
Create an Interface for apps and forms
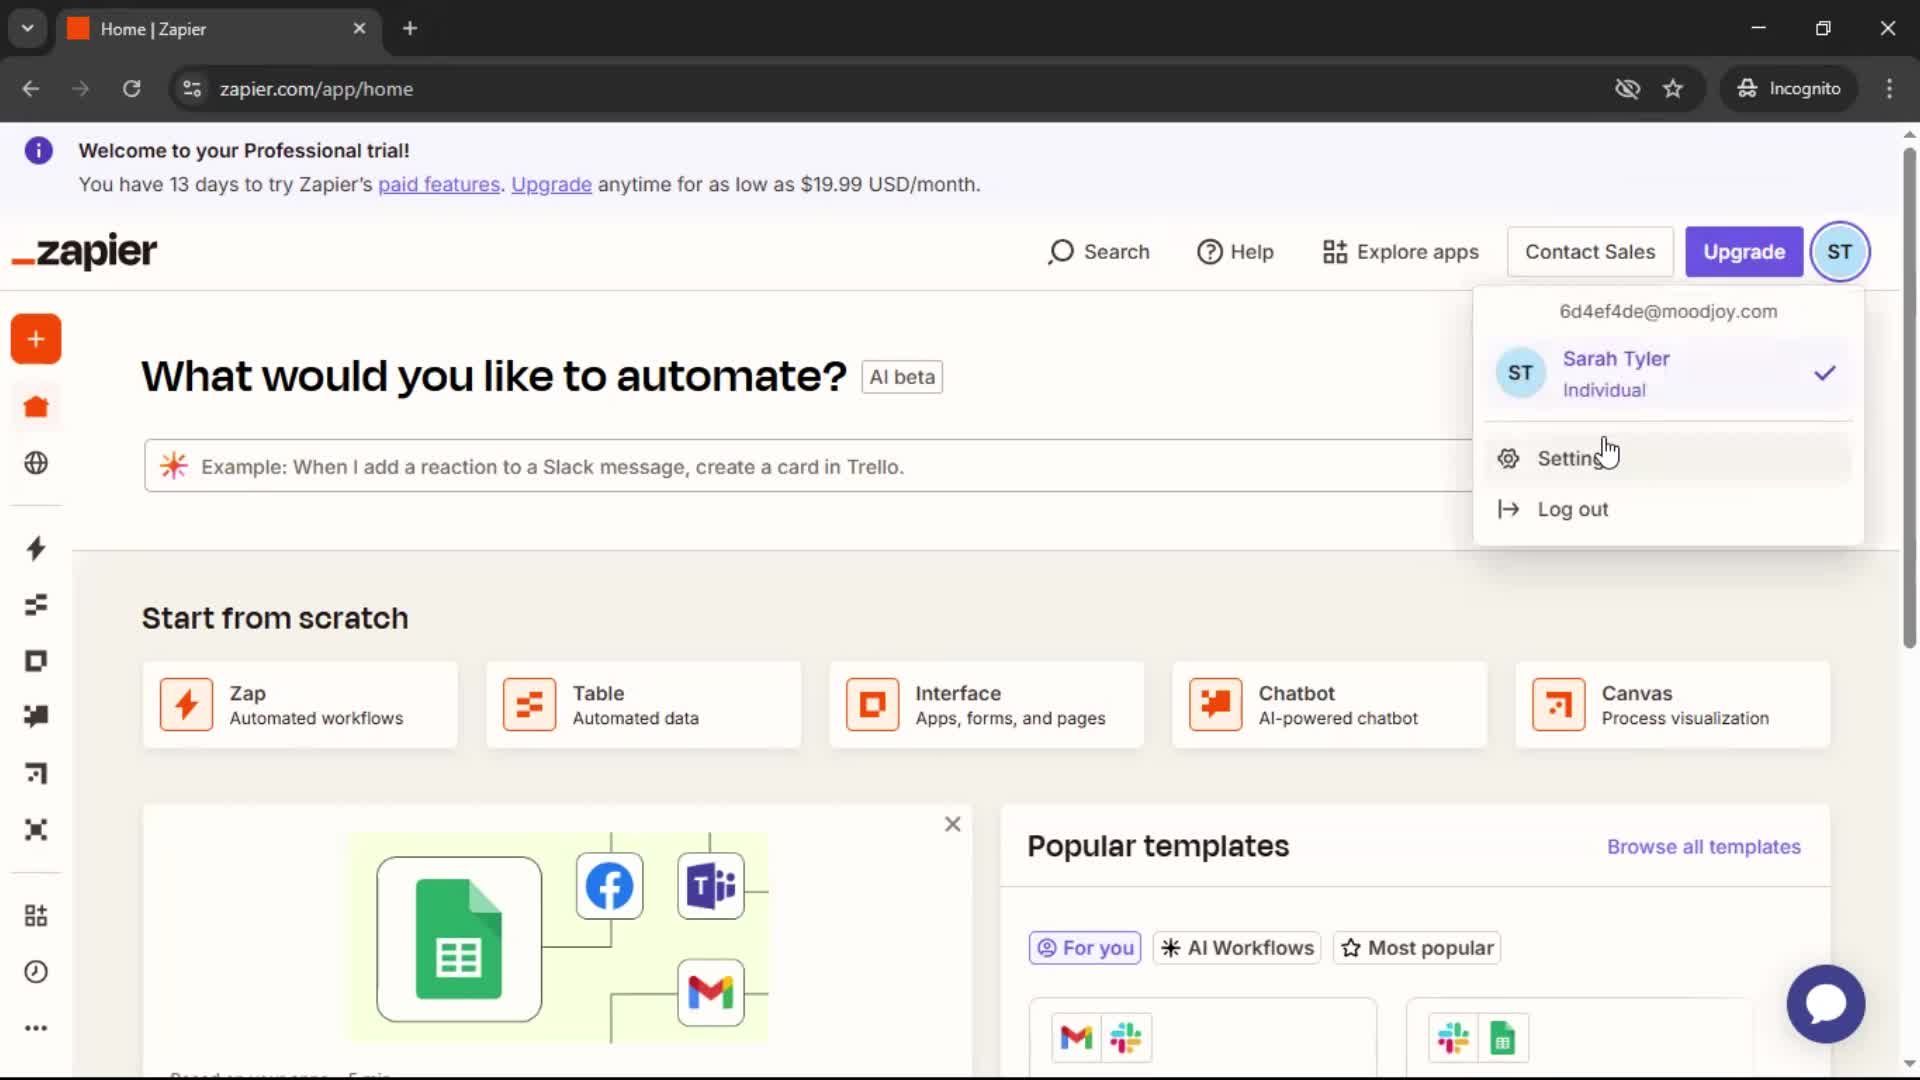986,705
